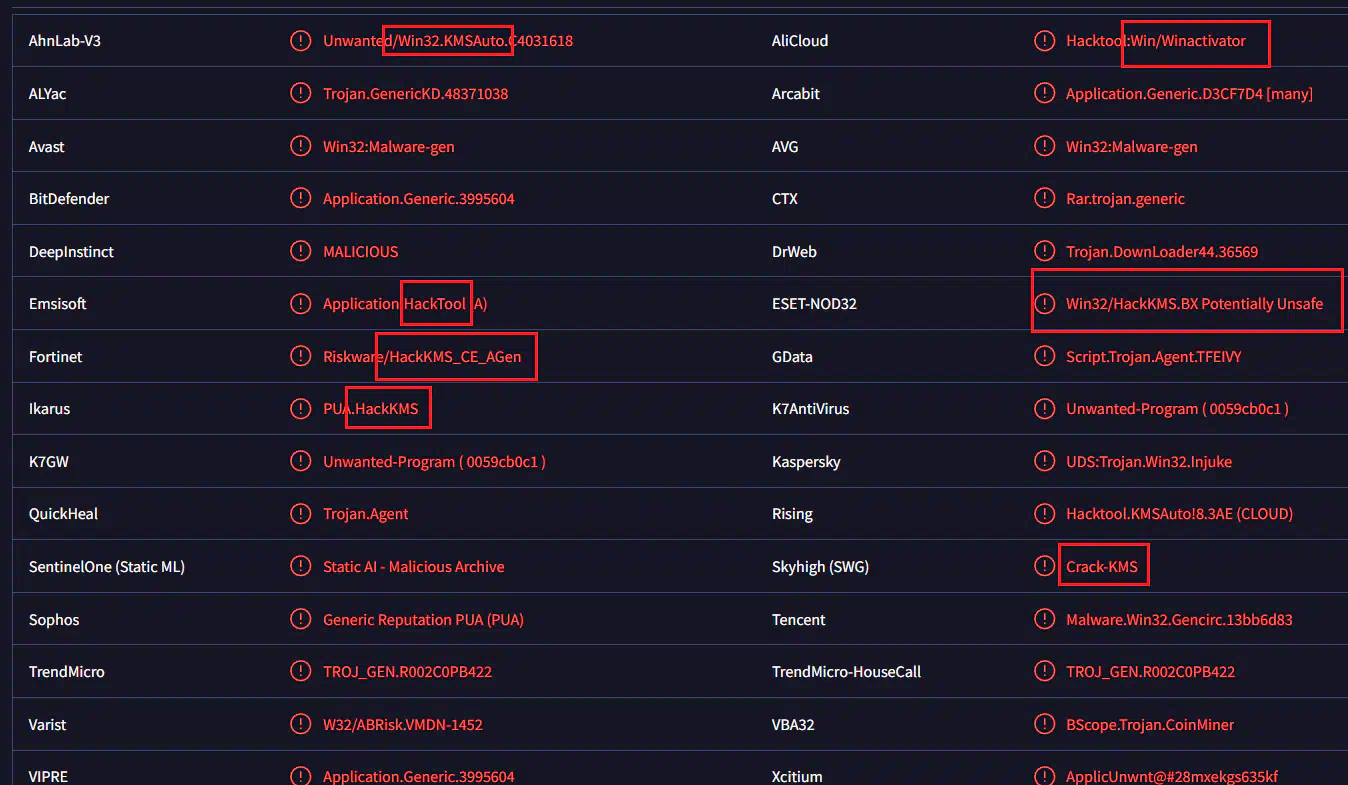Click the alert icon in the Fortinet row
The height and width of the screenshot is (785, 1348).
coord(300,356)
